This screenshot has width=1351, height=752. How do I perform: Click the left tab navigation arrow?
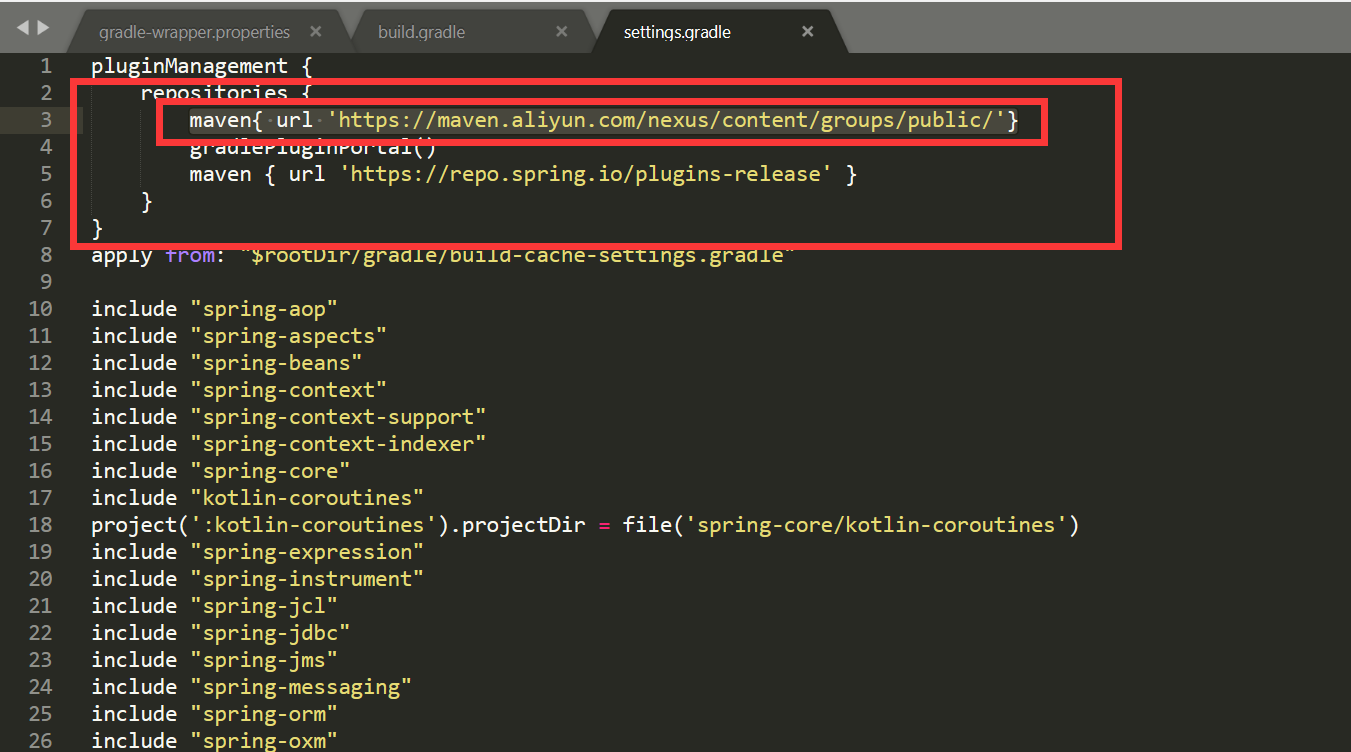pyautogui.click(x=23, y=27)
